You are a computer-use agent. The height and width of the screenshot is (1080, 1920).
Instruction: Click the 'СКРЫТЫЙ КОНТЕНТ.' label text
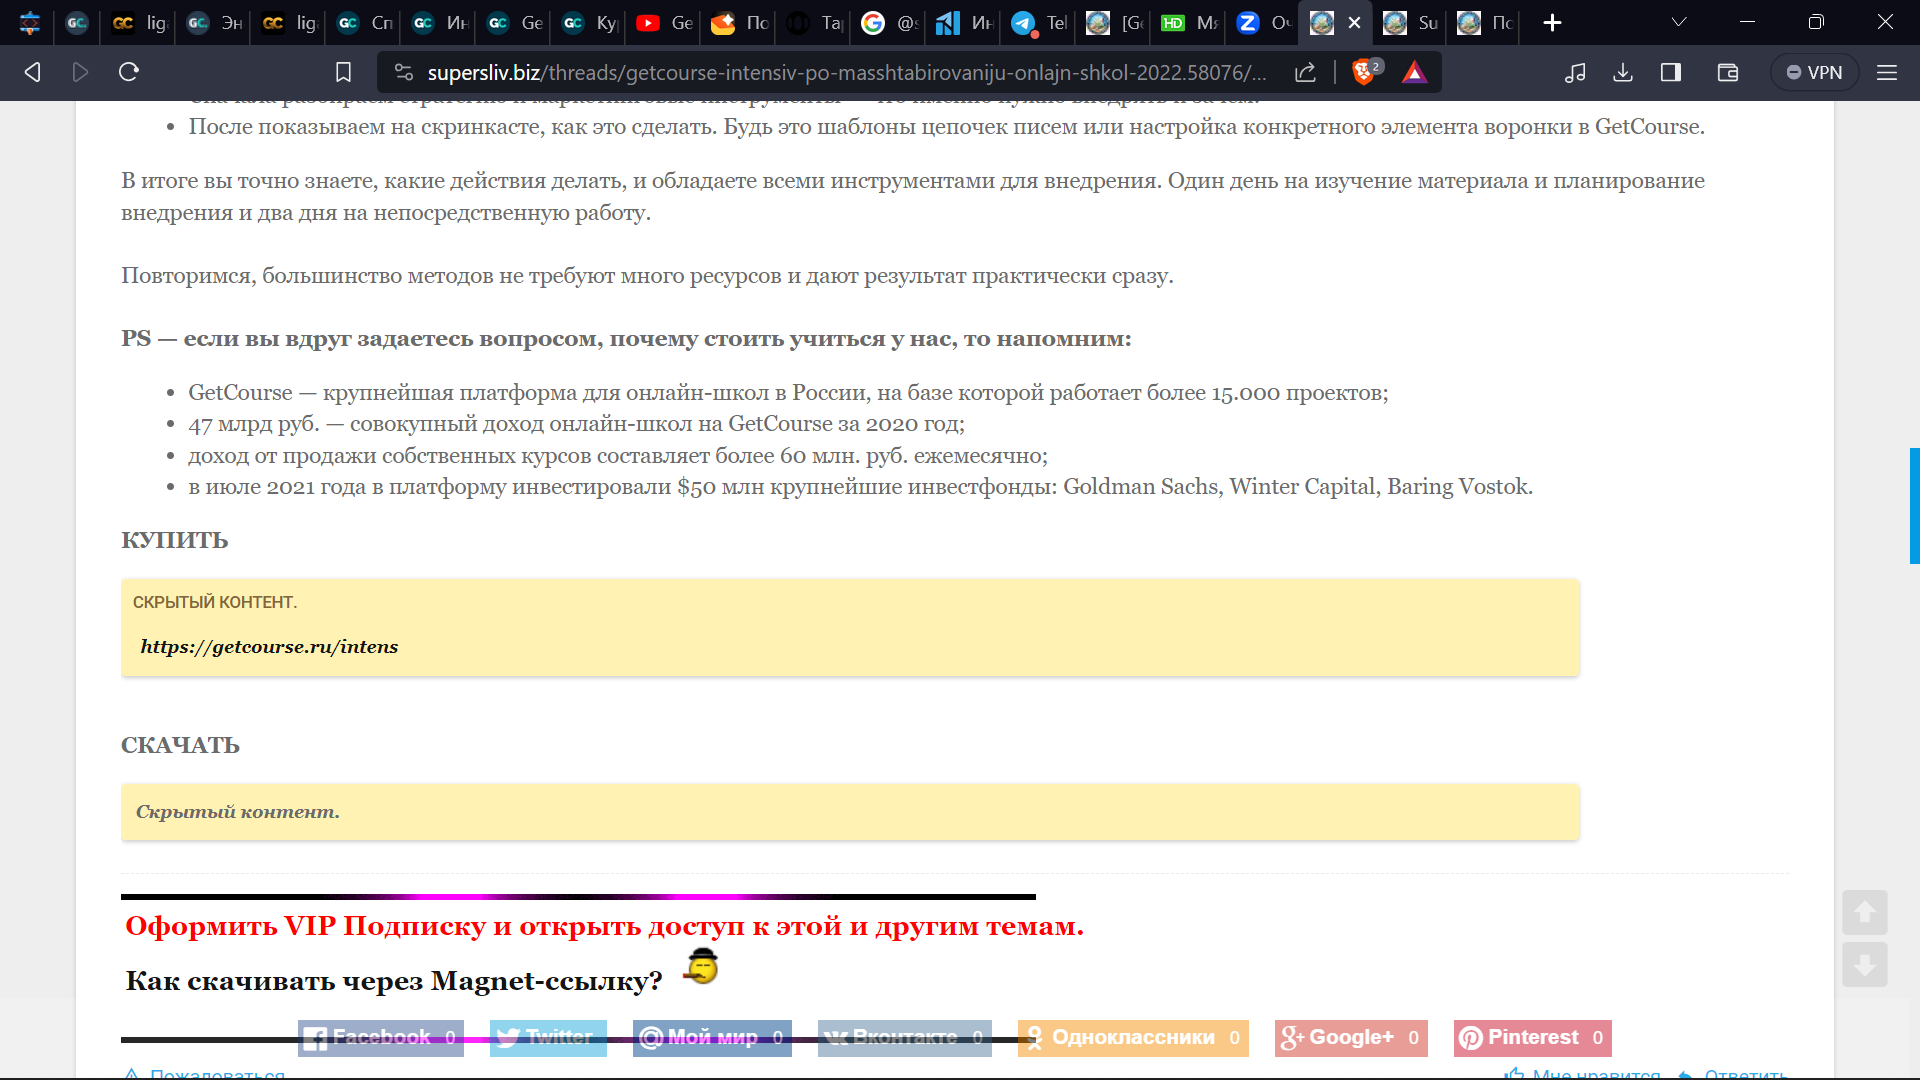(215, 602)
